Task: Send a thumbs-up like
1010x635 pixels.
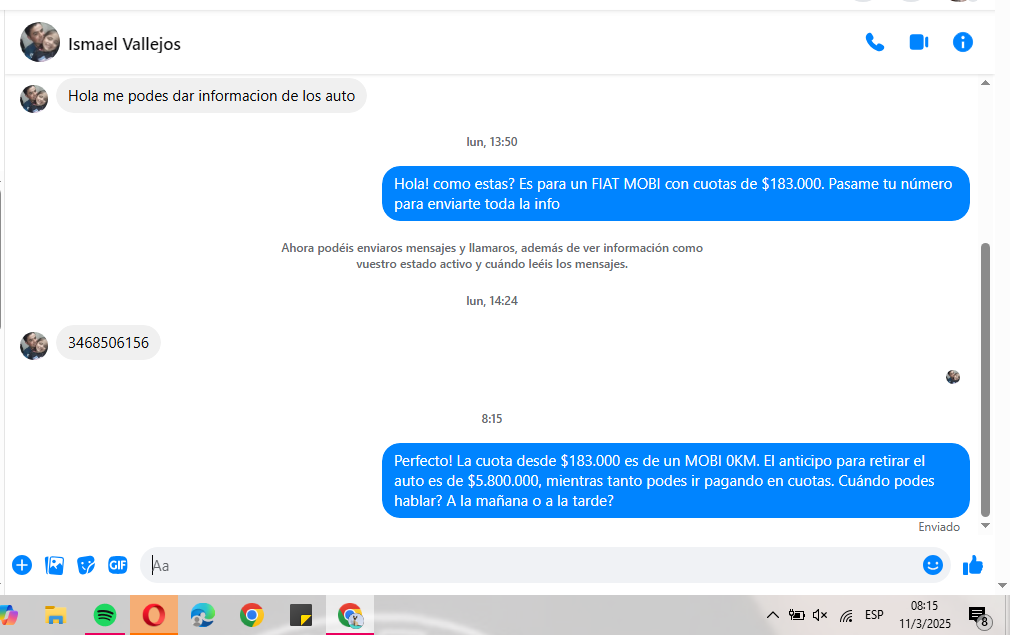Action: tap(972, 565)
